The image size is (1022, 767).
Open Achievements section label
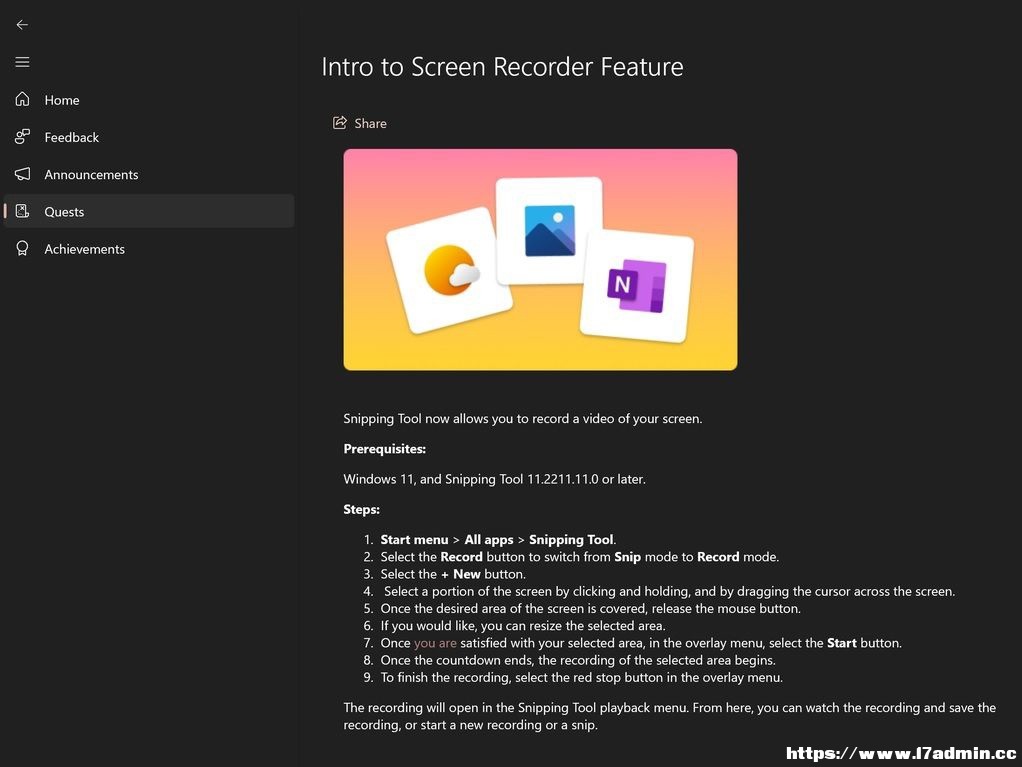85,249
